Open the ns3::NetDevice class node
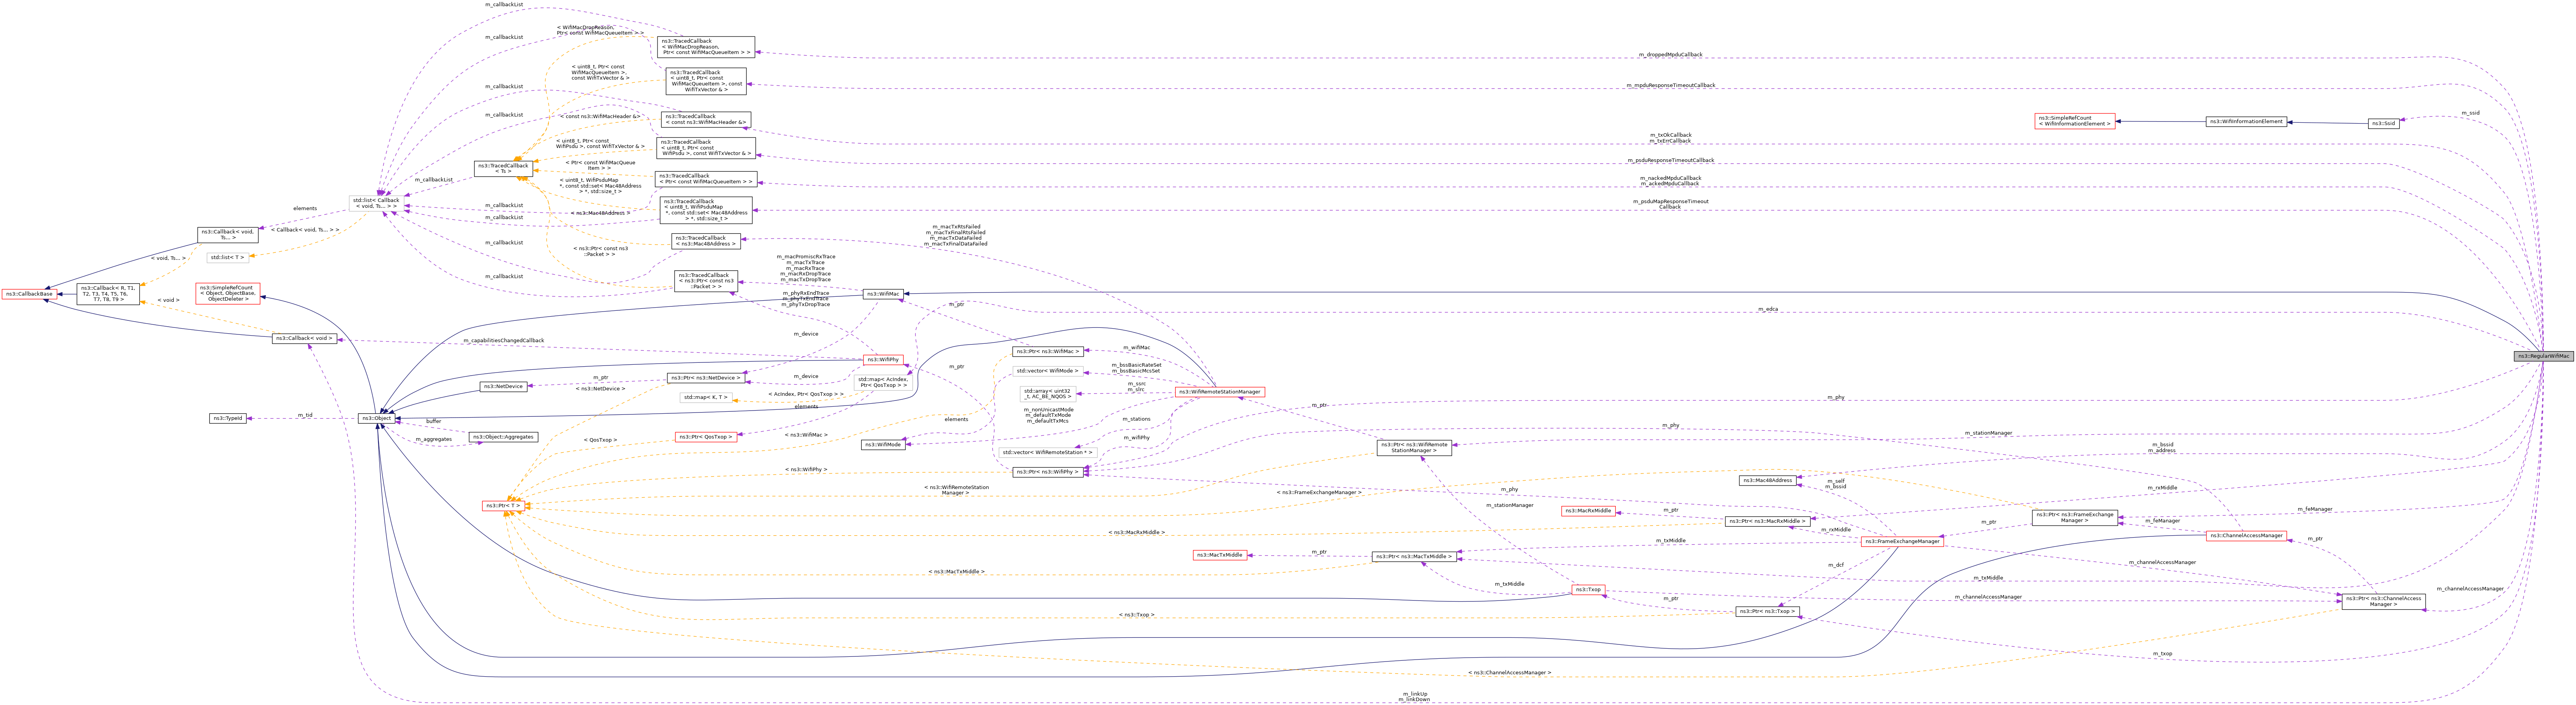The width and height of the screenshot is (2576, 705). point(503,387)
